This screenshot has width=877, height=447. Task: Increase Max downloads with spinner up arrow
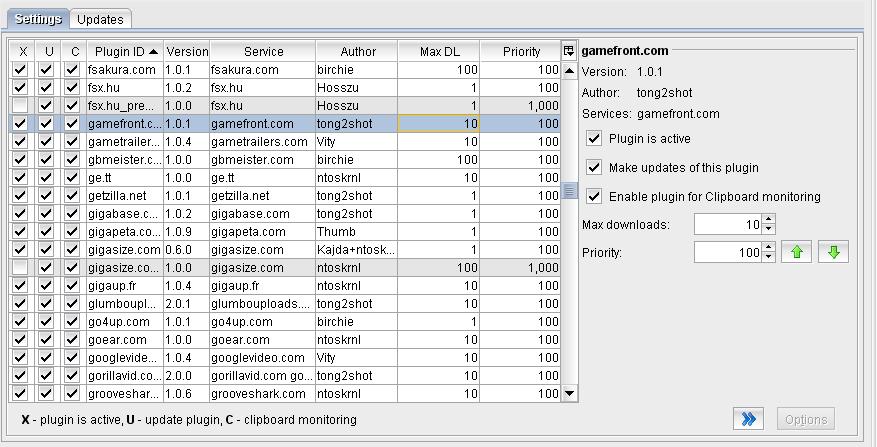coord(768,220)
